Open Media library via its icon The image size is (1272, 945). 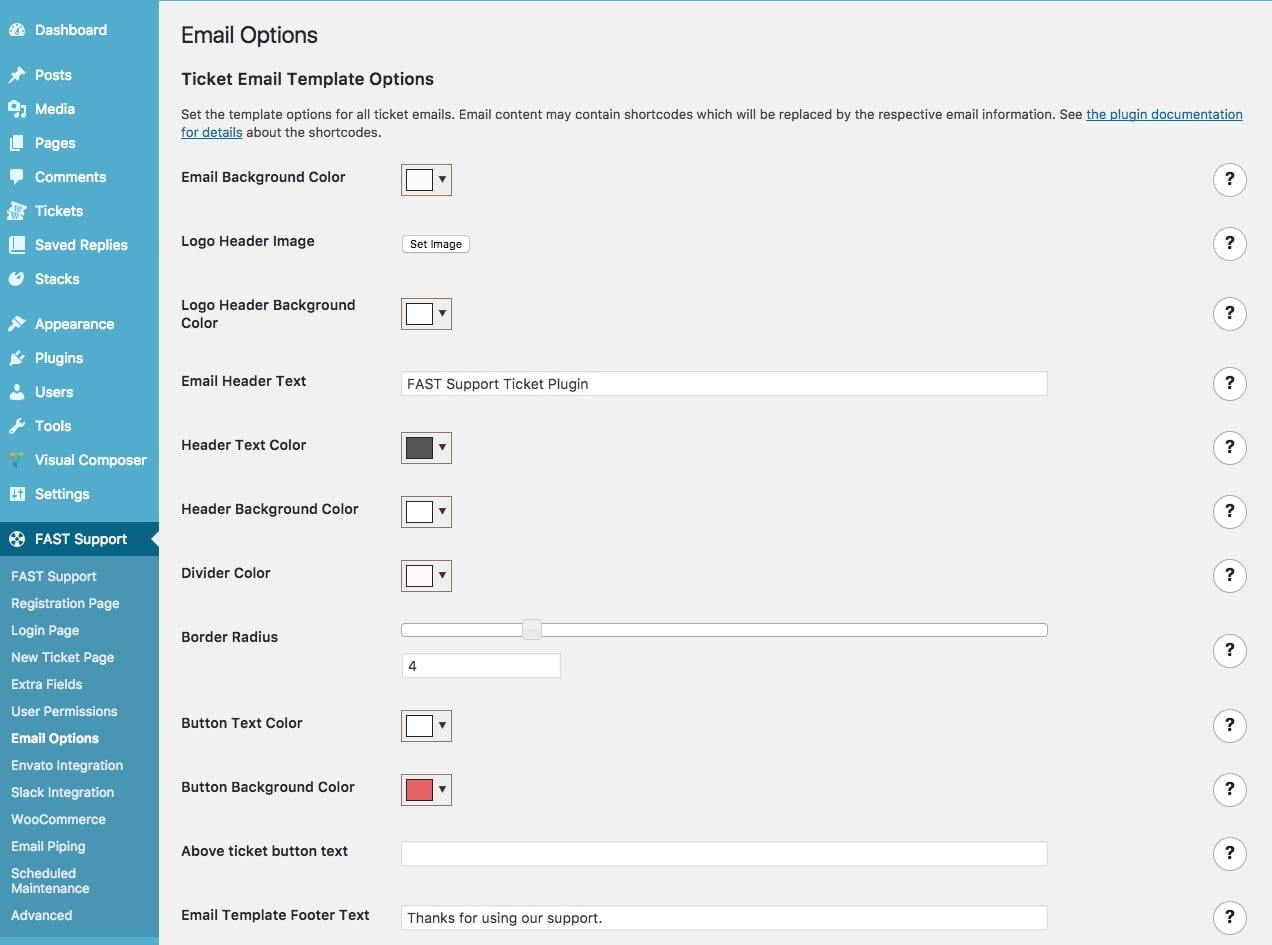point(17,109)
